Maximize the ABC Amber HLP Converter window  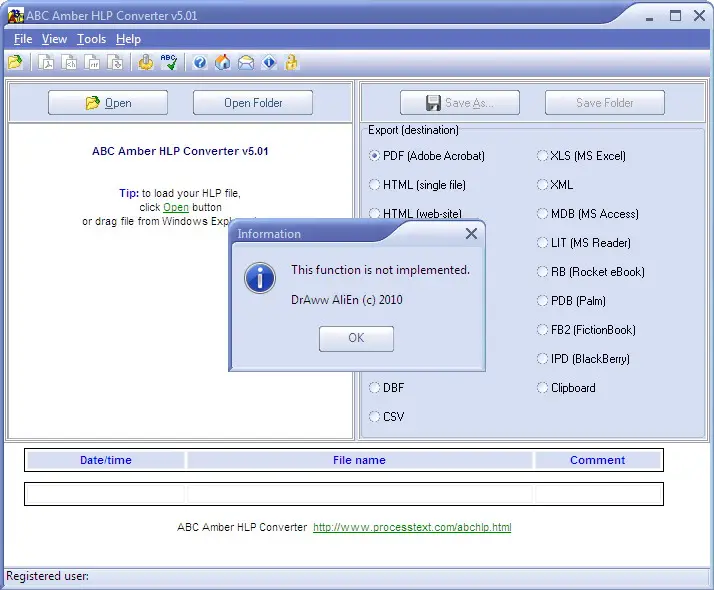[675, 16]
